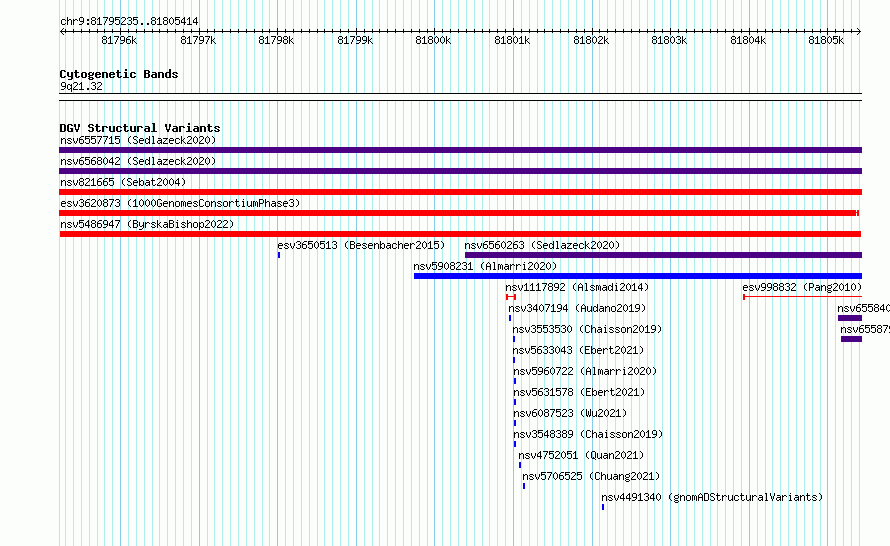Open nsv6560263 (Sedlazeck2020) label
890x546 pixels.
tap(542, 245)
